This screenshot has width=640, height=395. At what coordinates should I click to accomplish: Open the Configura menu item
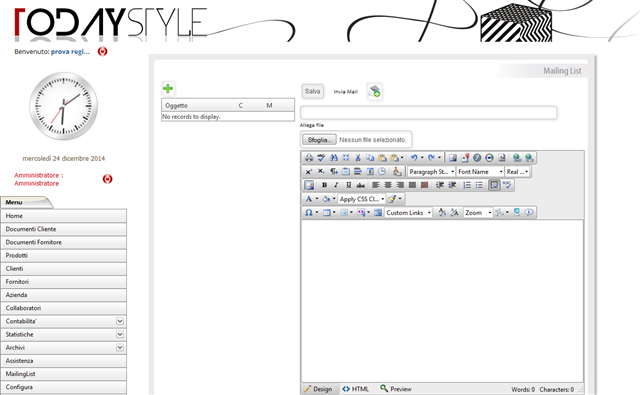click(x=64, y=387)
